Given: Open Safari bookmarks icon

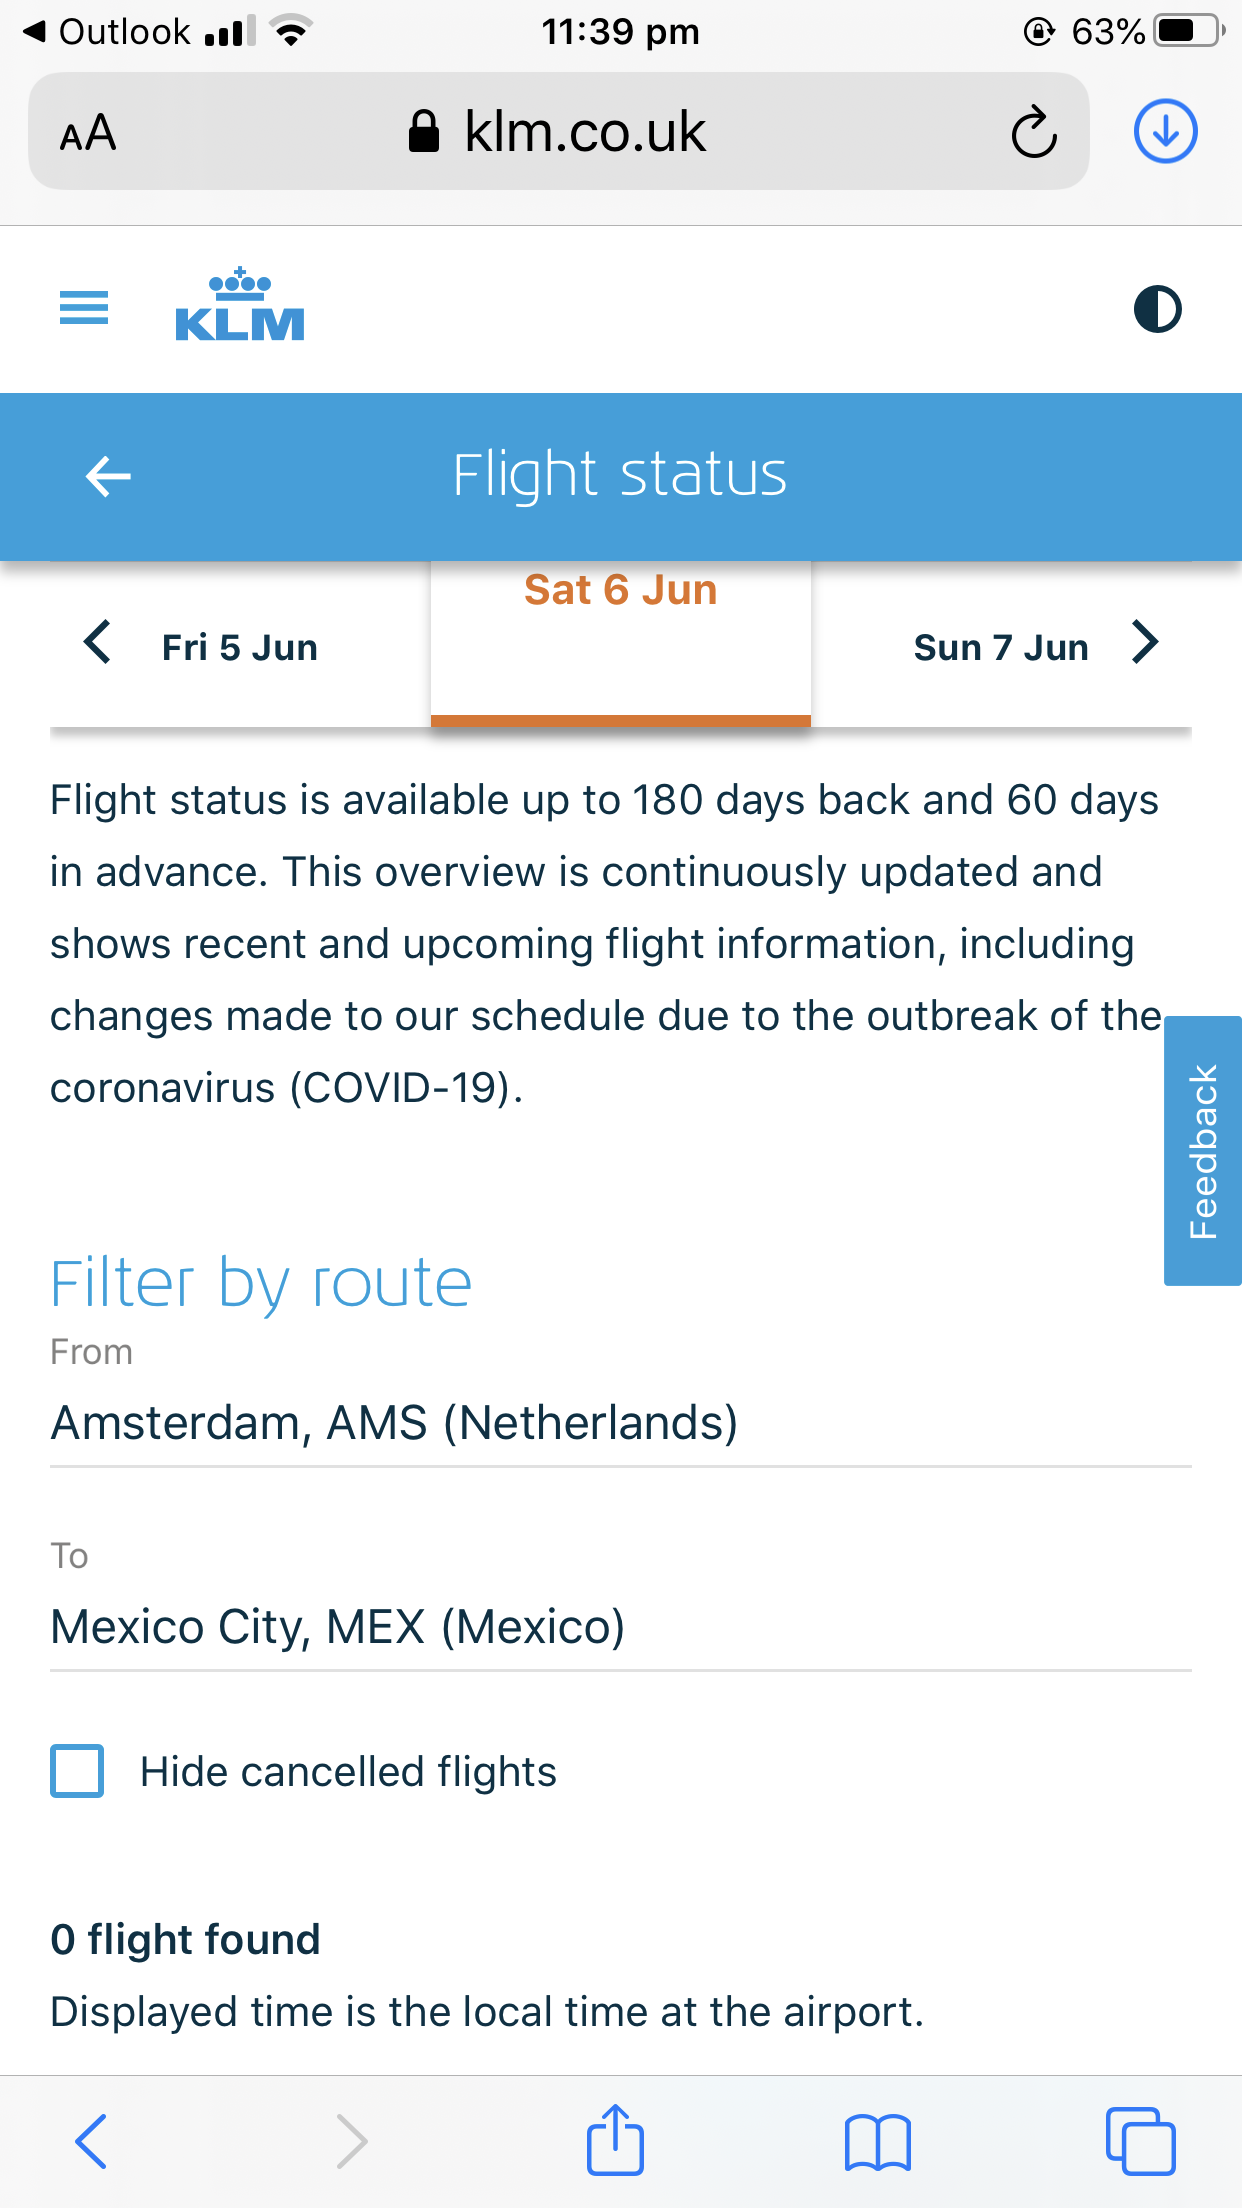Looking at the screenshot, I should tap(877, 2142).
